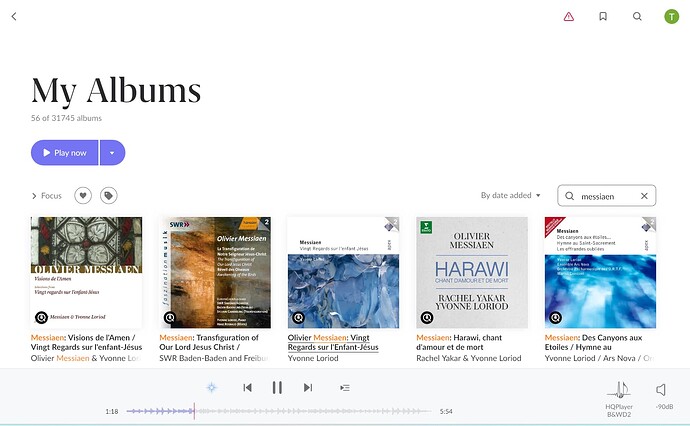
Task: Open the Des Canyons aux Etoiles cover
Action: (600, 272)
